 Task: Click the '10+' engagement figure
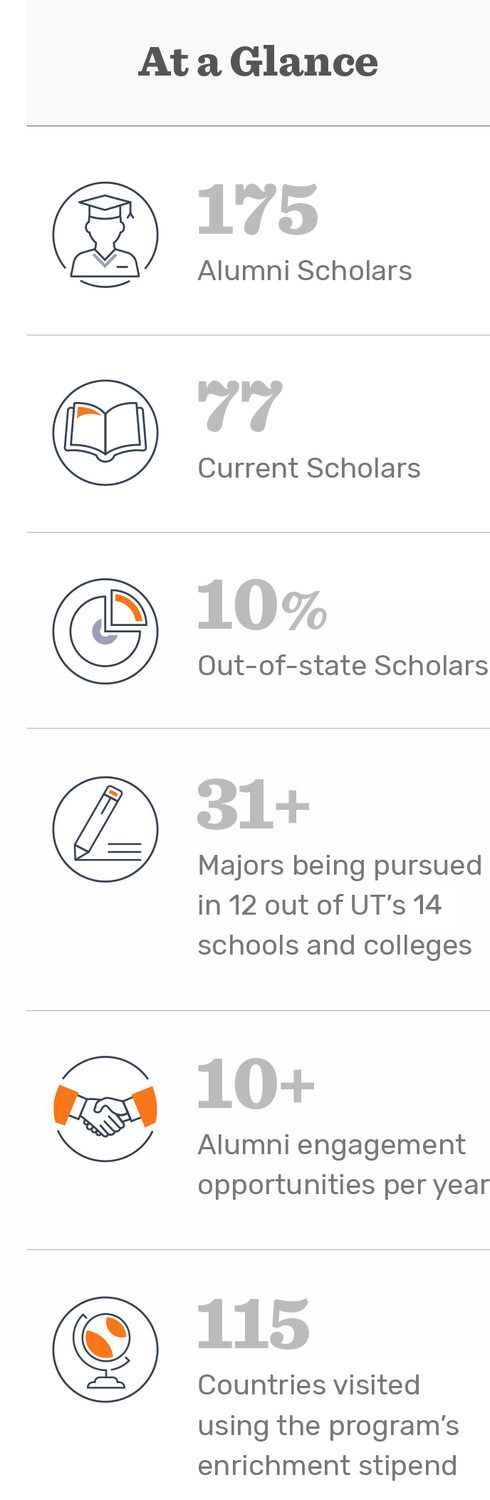pyautogui.click(x=256, y=1084)
